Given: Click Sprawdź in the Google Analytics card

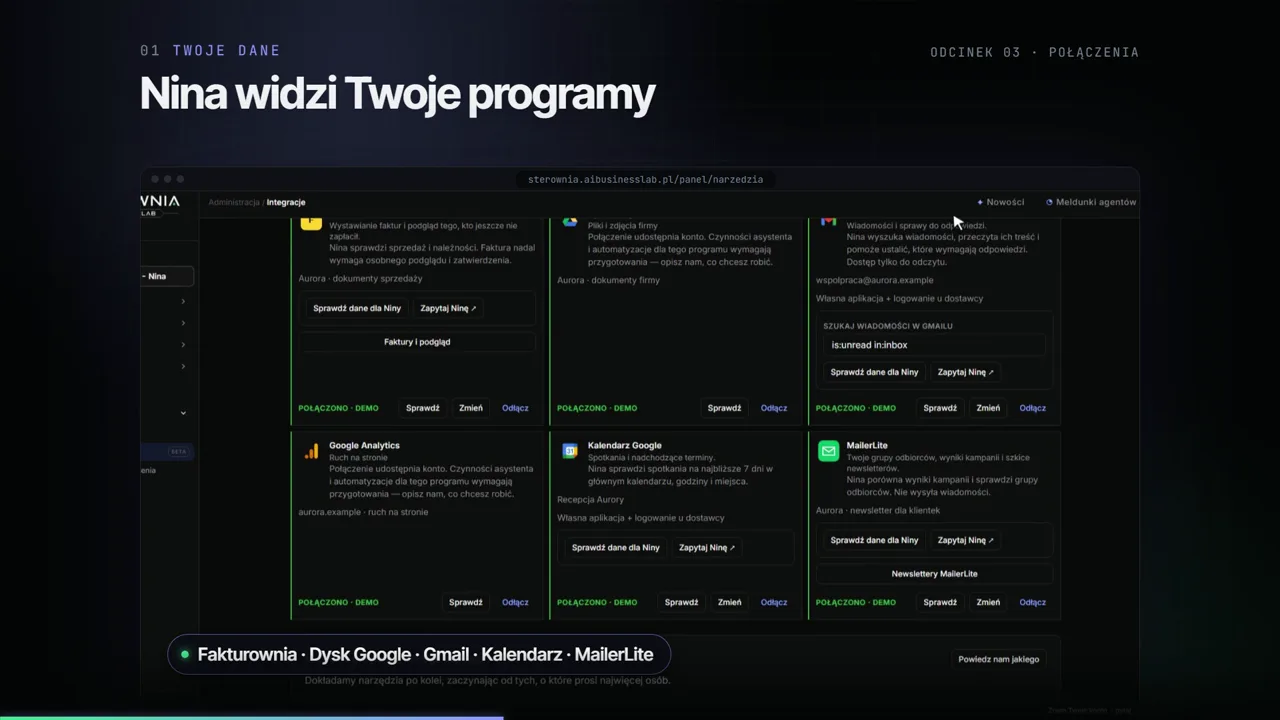Looking at the screenshot, I should tap(466, 602).
